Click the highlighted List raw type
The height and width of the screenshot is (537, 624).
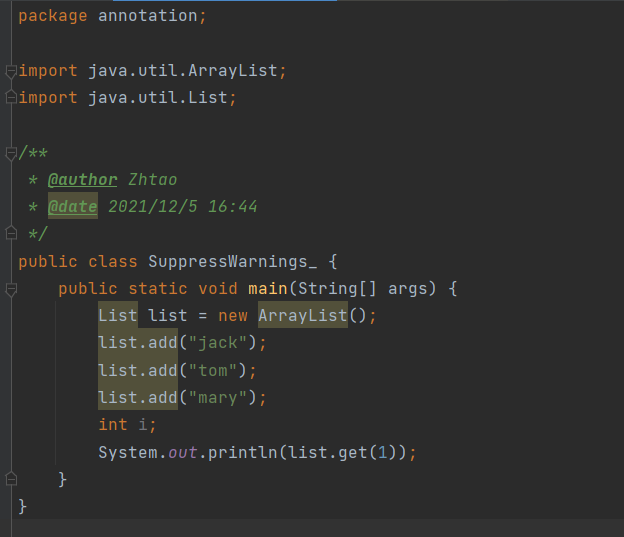point(118,315)
